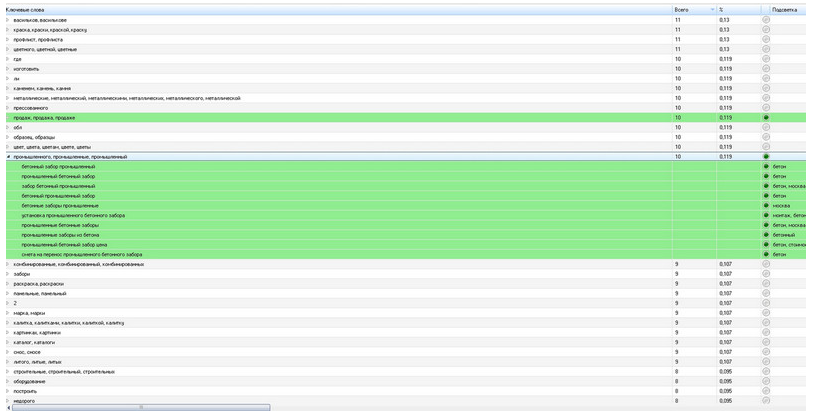814x420 pixels.
Task: Disable highlight for 'промышленного, промышленные' group
Action: [766, 157]
